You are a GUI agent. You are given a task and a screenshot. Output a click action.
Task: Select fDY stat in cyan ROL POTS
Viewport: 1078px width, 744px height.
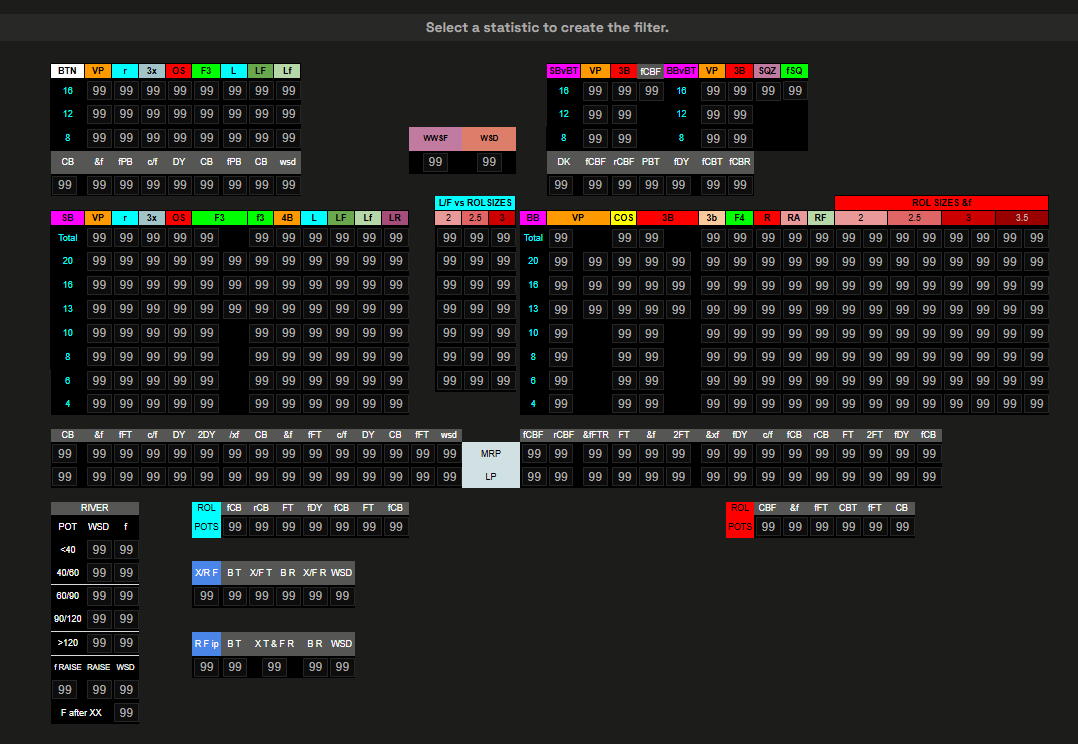pos(314,527)
